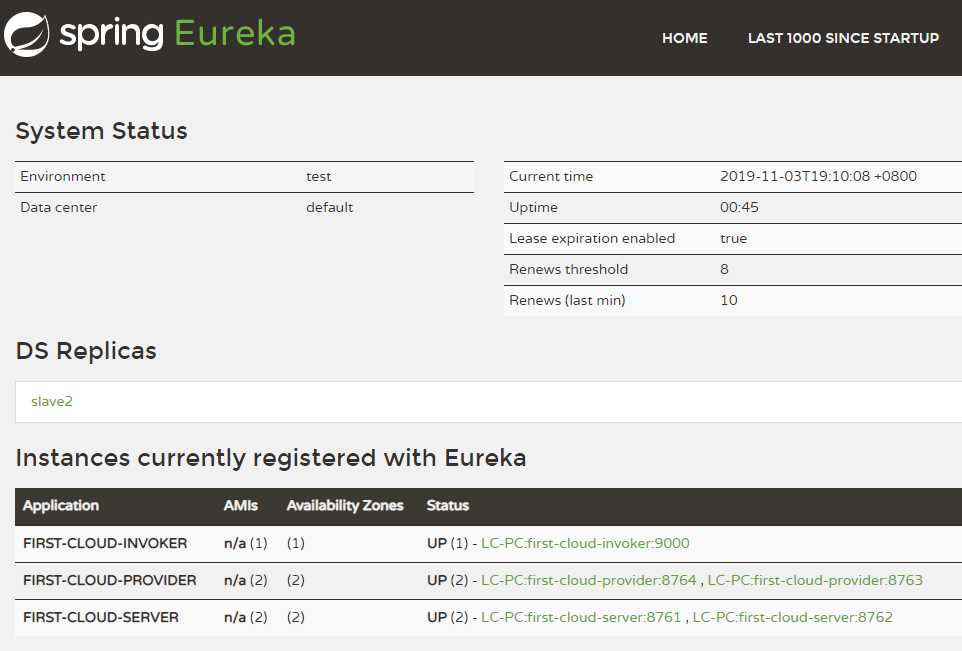
Task: Select the lease expiration value true
Action: (734, 238)
